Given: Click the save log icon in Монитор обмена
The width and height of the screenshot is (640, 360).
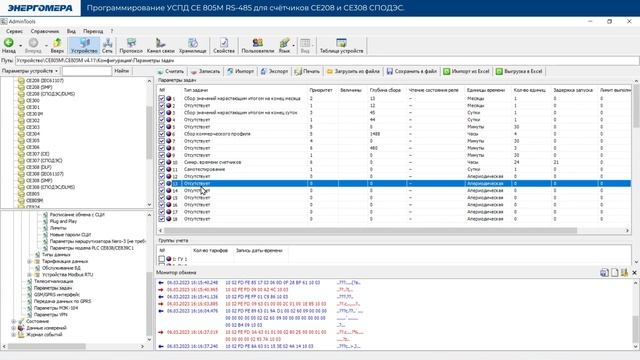Looking at the screenshot, I should click(x=604, y=273).
